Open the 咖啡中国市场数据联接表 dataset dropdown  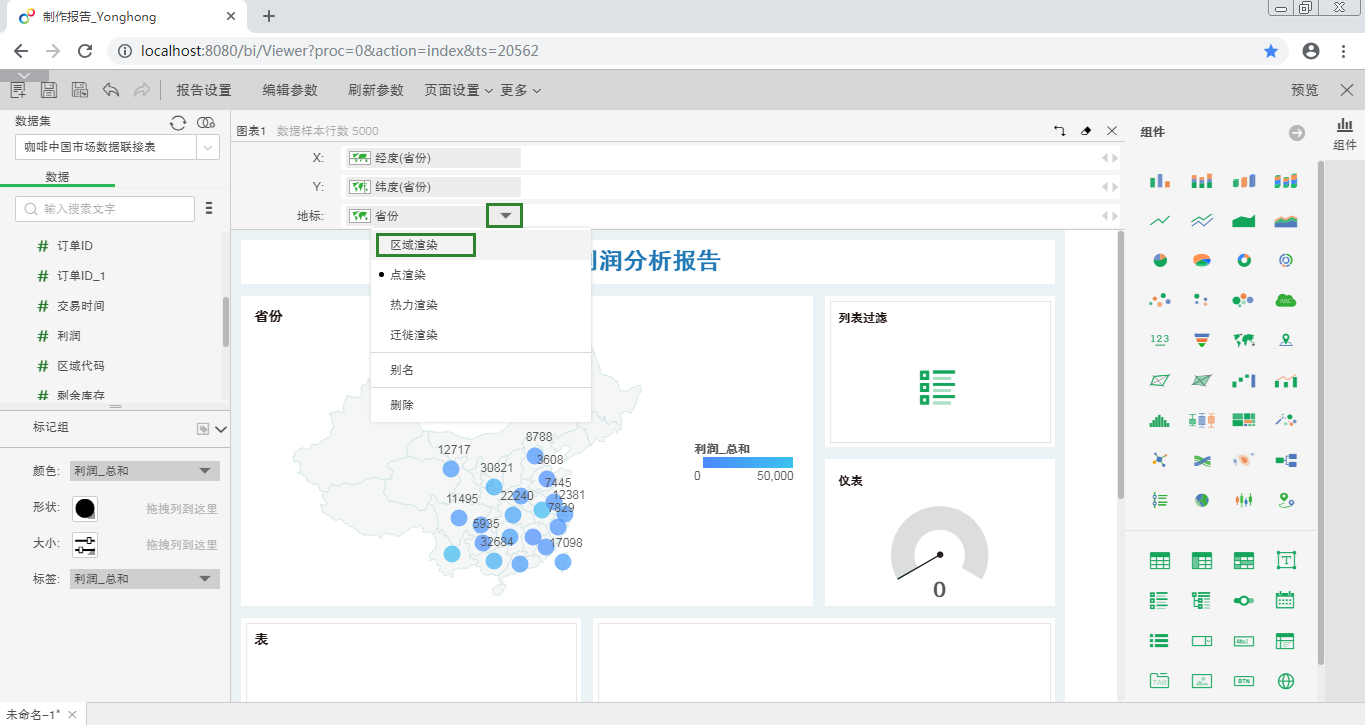[x=207, y=148]
